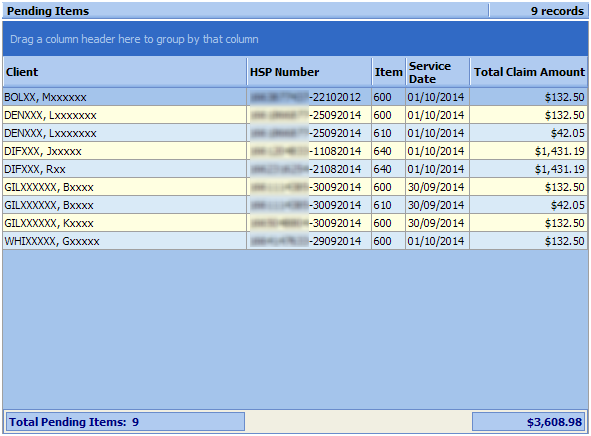
Task: Click $132.50 amount in BOLXX row
Action: coord(528,97)
